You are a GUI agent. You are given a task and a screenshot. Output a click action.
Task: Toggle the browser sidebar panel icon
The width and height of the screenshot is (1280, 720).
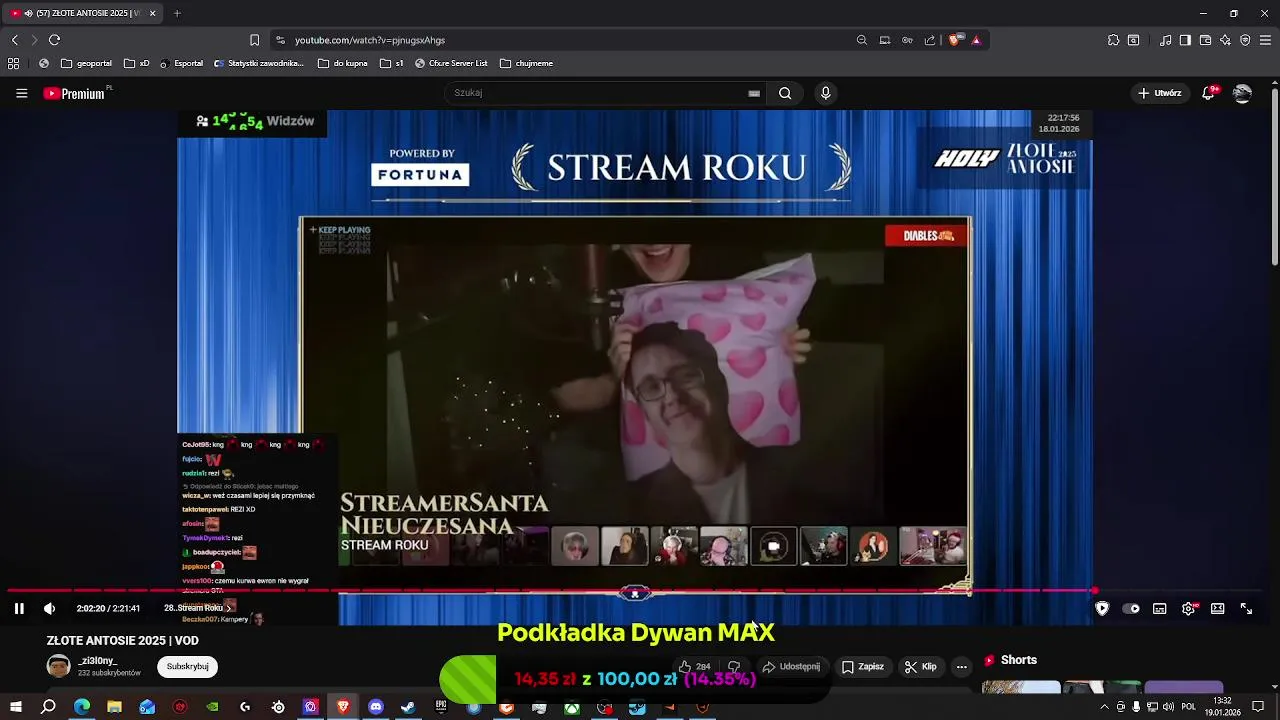1185,40
